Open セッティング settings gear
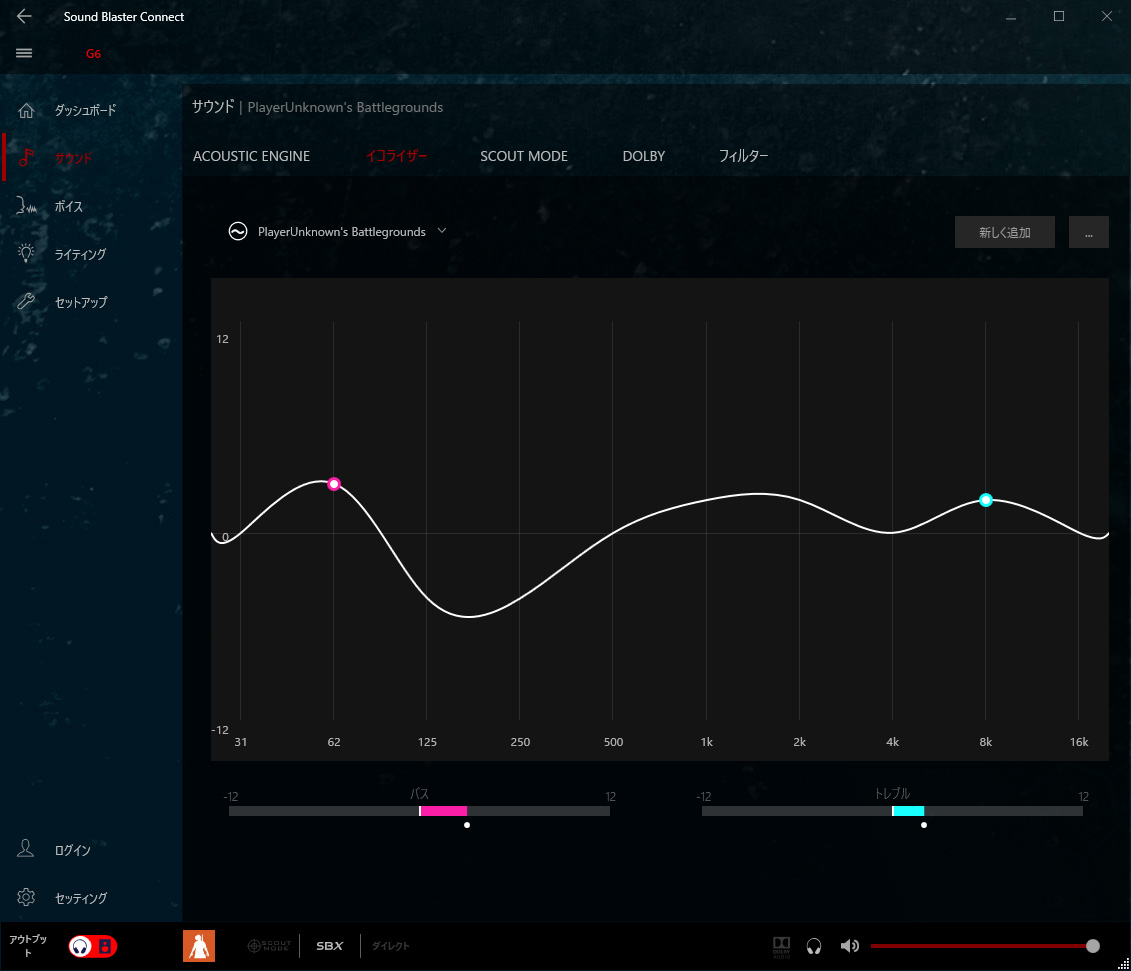The height and width of the screenshot is (971, 1131). pyautogui.click(x=27, y=898)
